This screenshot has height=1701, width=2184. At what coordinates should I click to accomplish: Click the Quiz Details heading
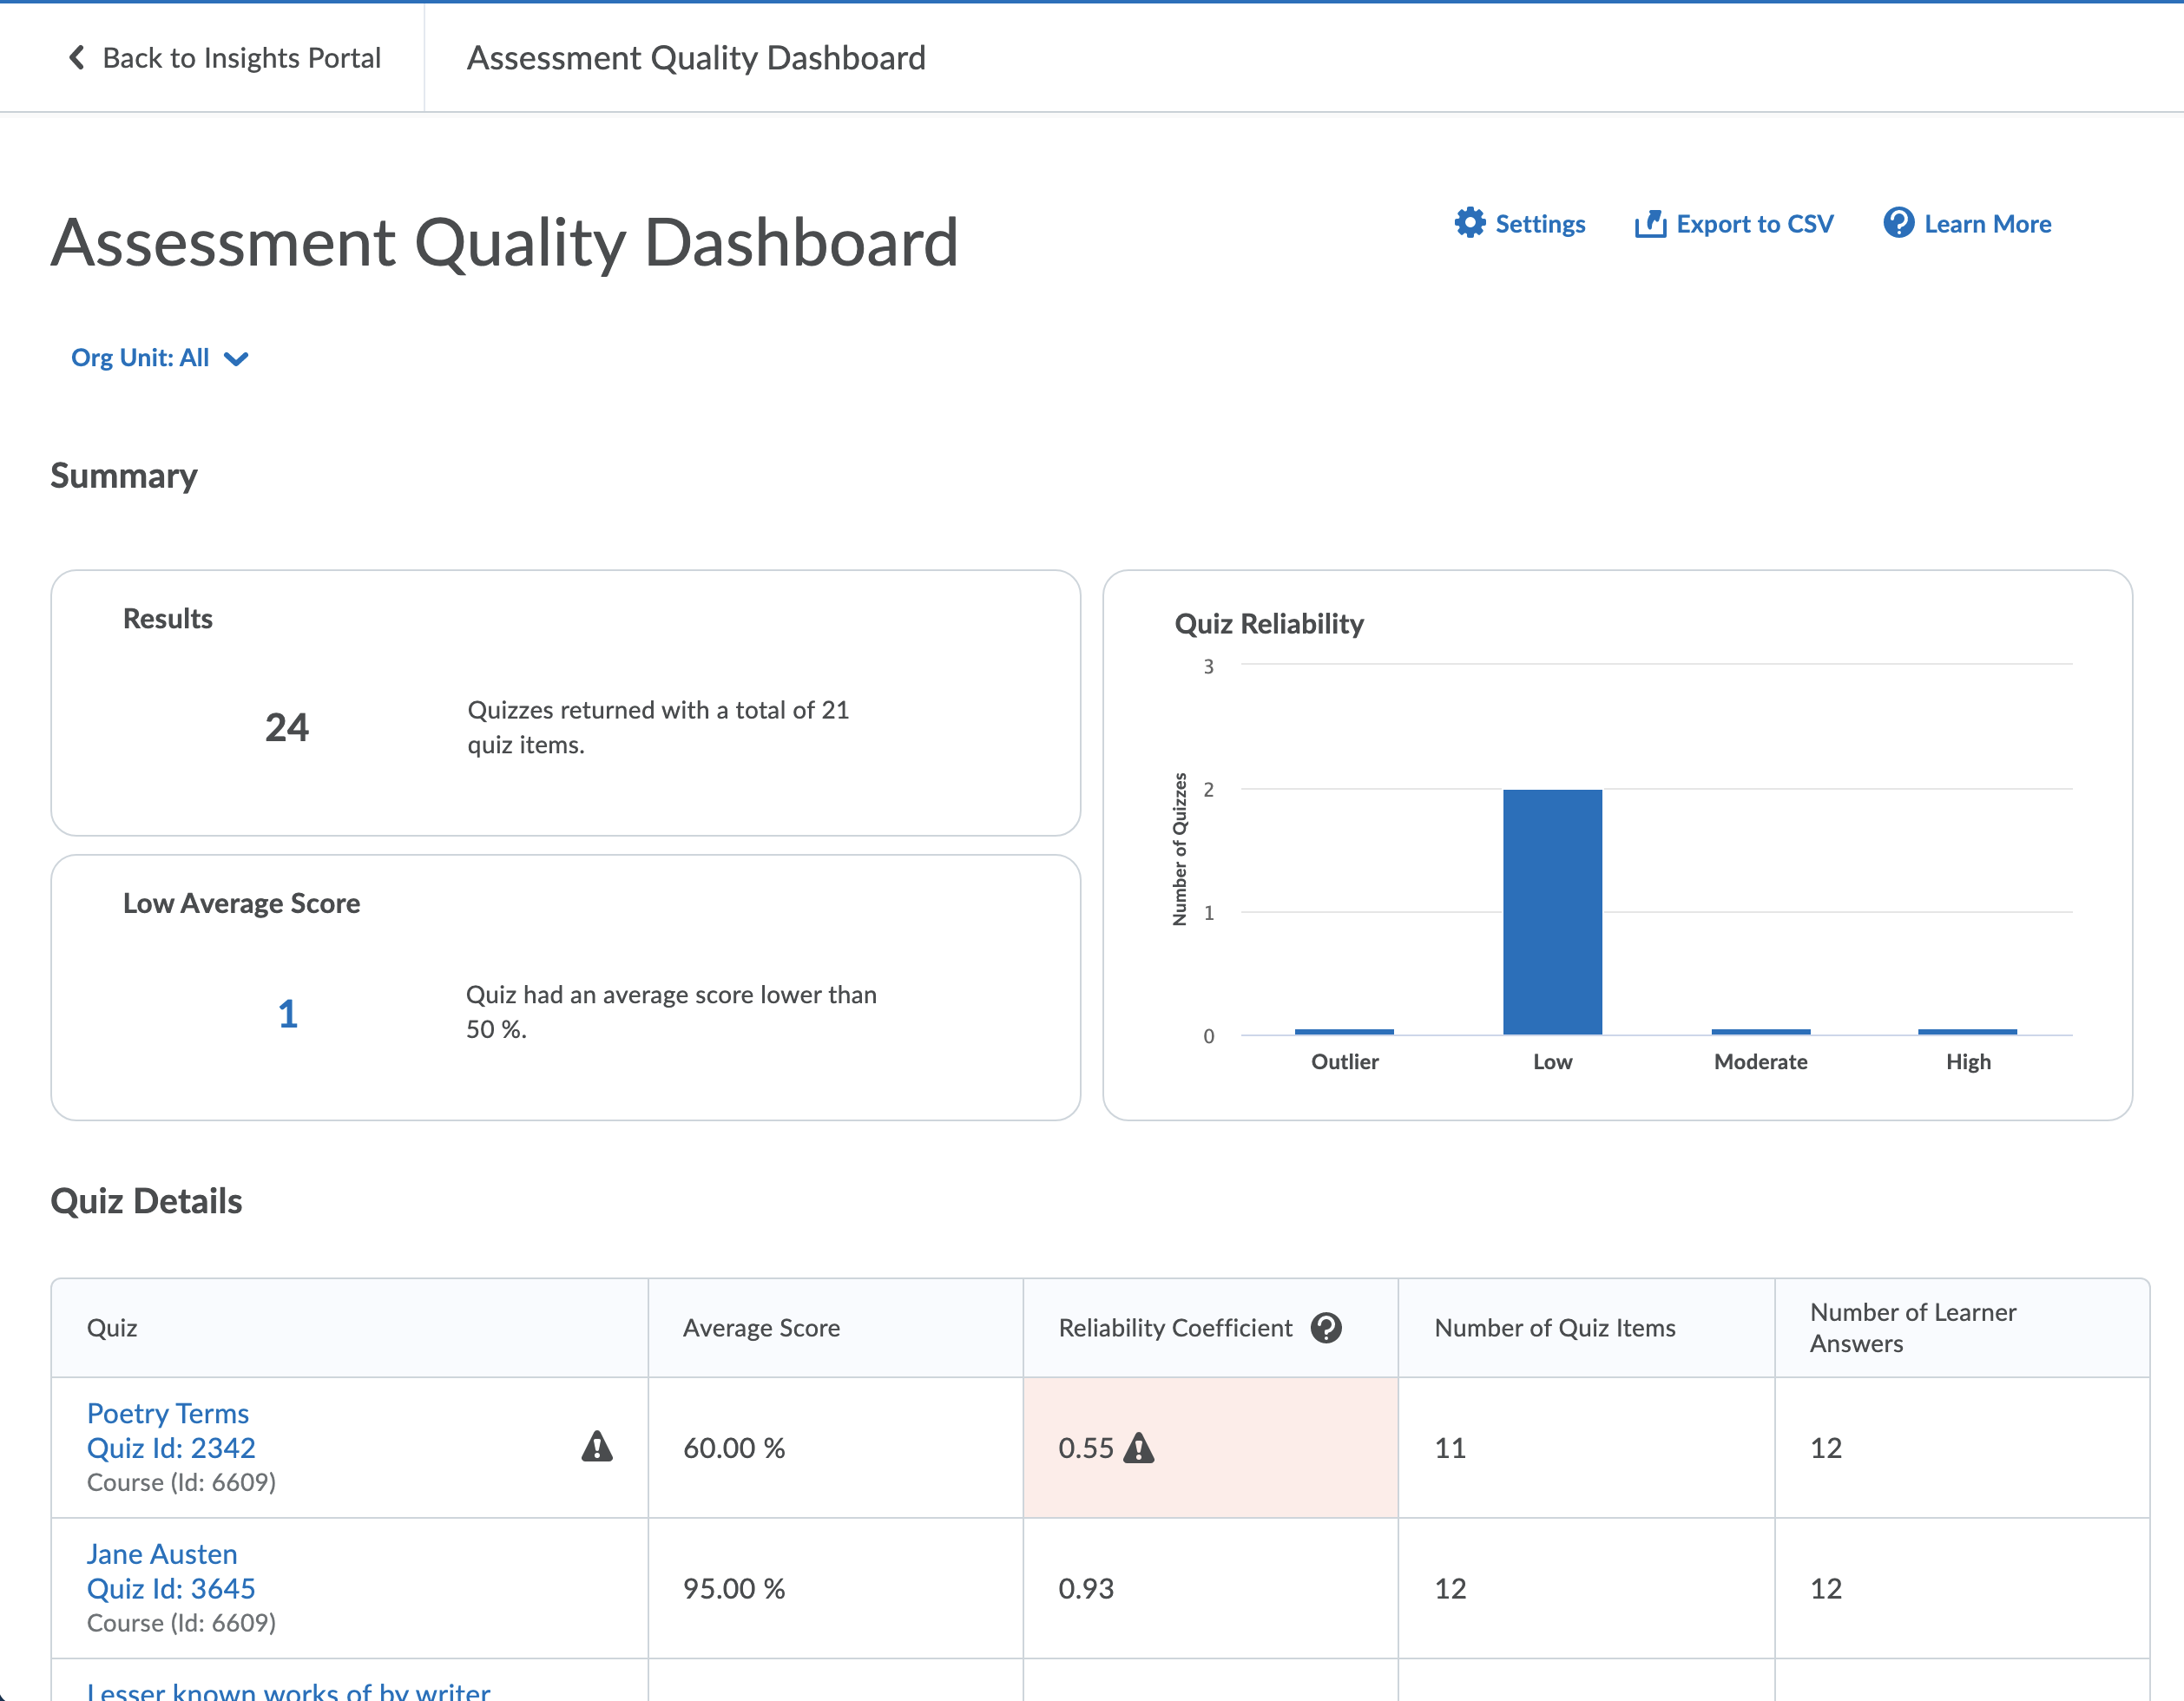point(146,1201)
